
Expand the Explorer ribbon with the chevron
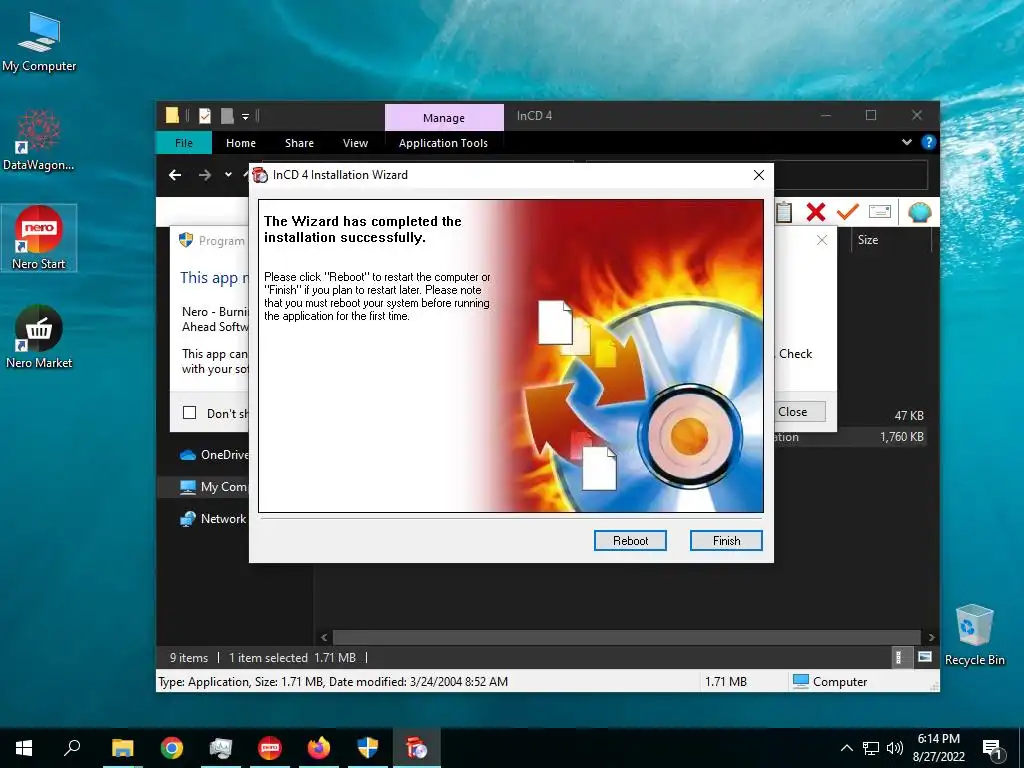pyautogui.click(x=906, y=142)
